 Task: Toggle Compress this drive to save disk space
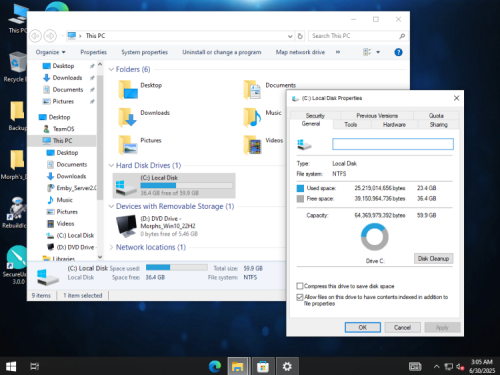point(300,286)
